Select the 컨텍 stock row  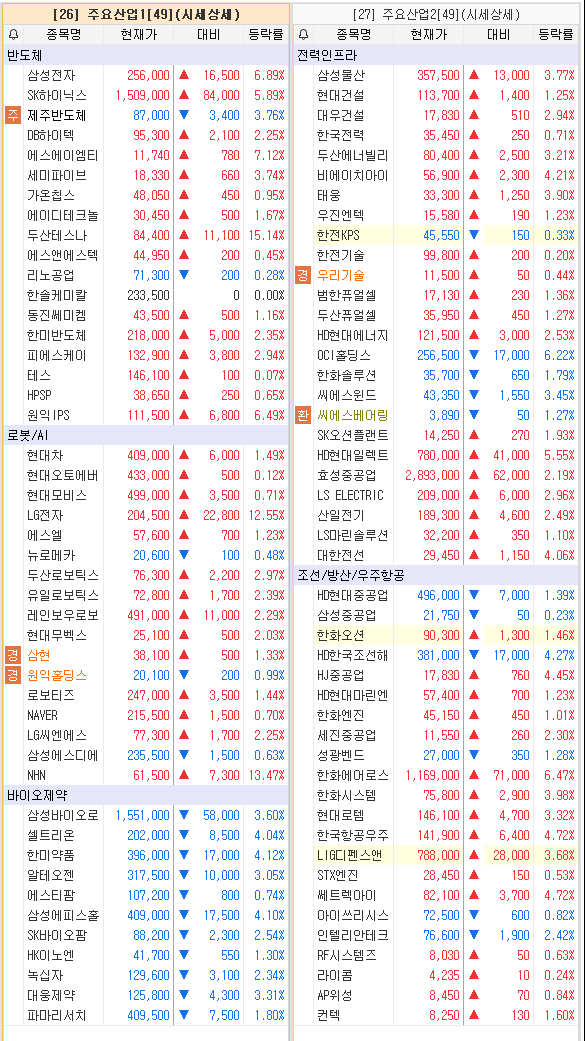point(436,1015)
